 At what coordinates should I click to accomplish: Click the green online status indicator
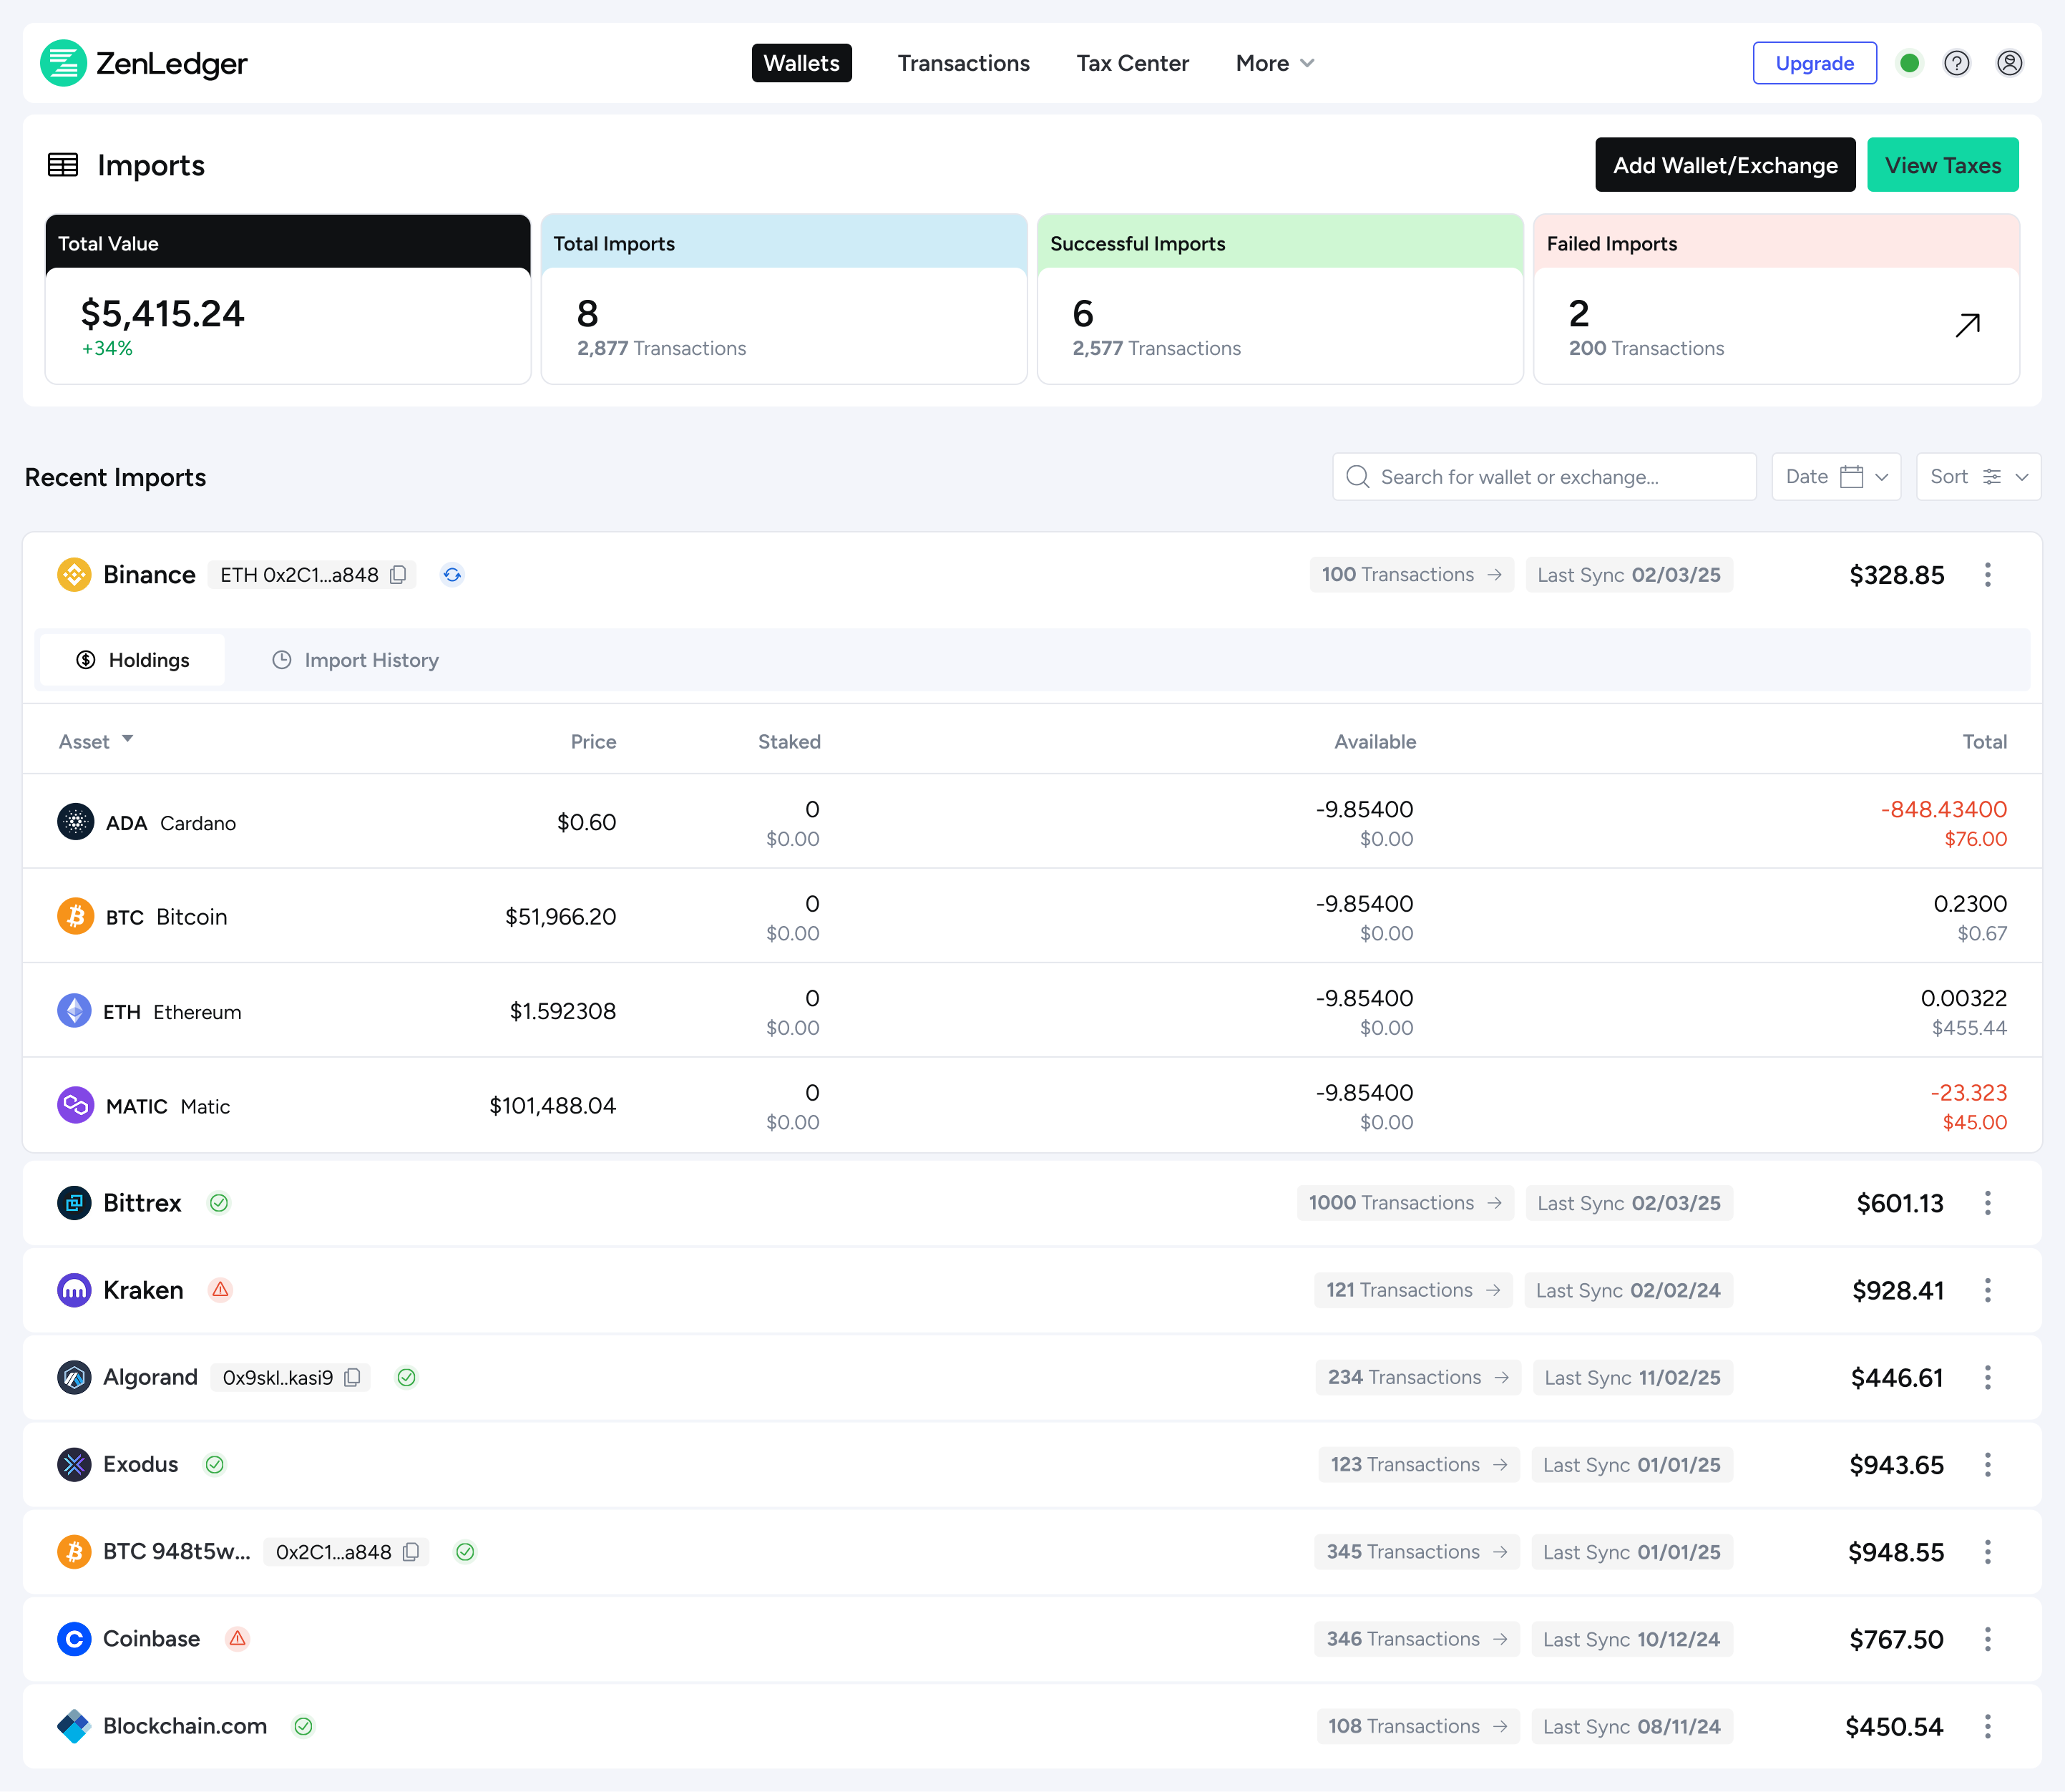(1909, 63)
